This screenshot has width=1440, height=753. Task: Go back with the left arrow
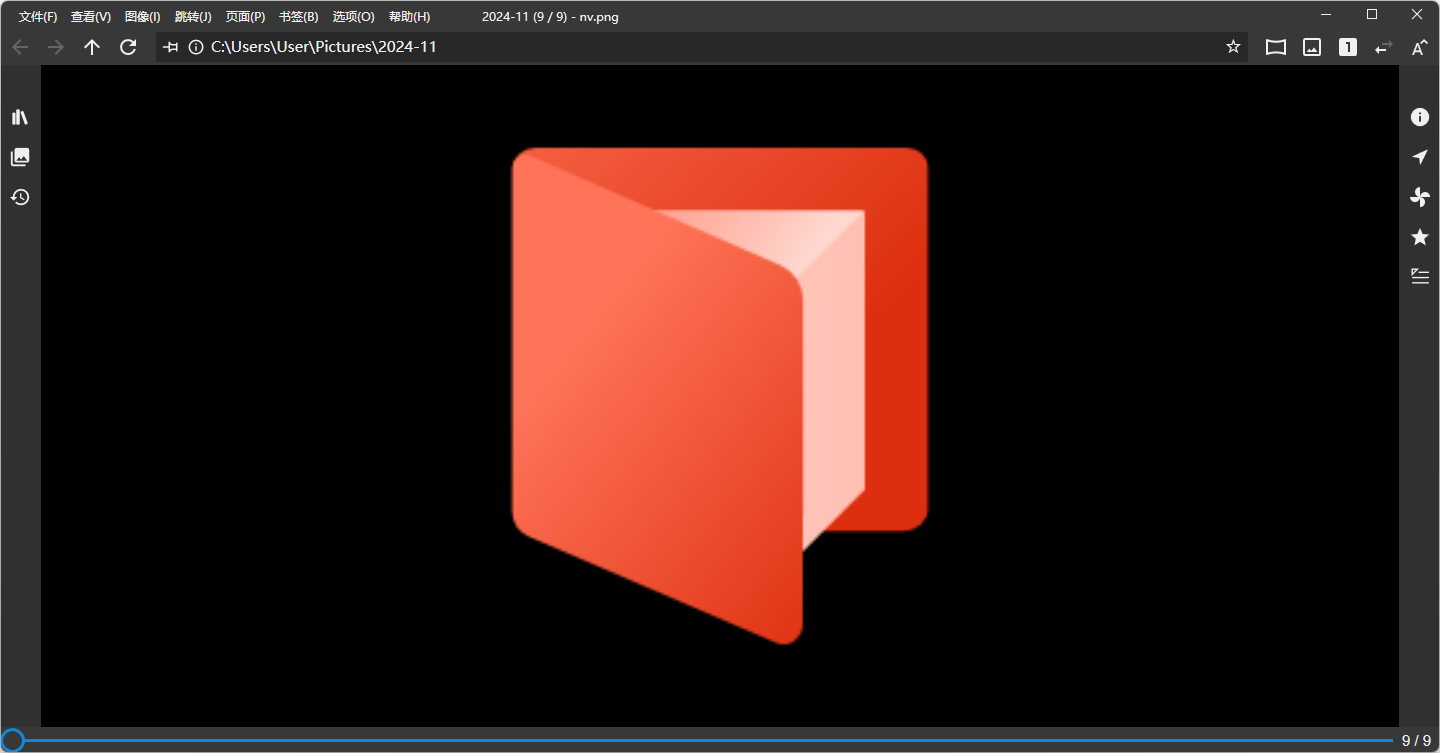point(20,47)
